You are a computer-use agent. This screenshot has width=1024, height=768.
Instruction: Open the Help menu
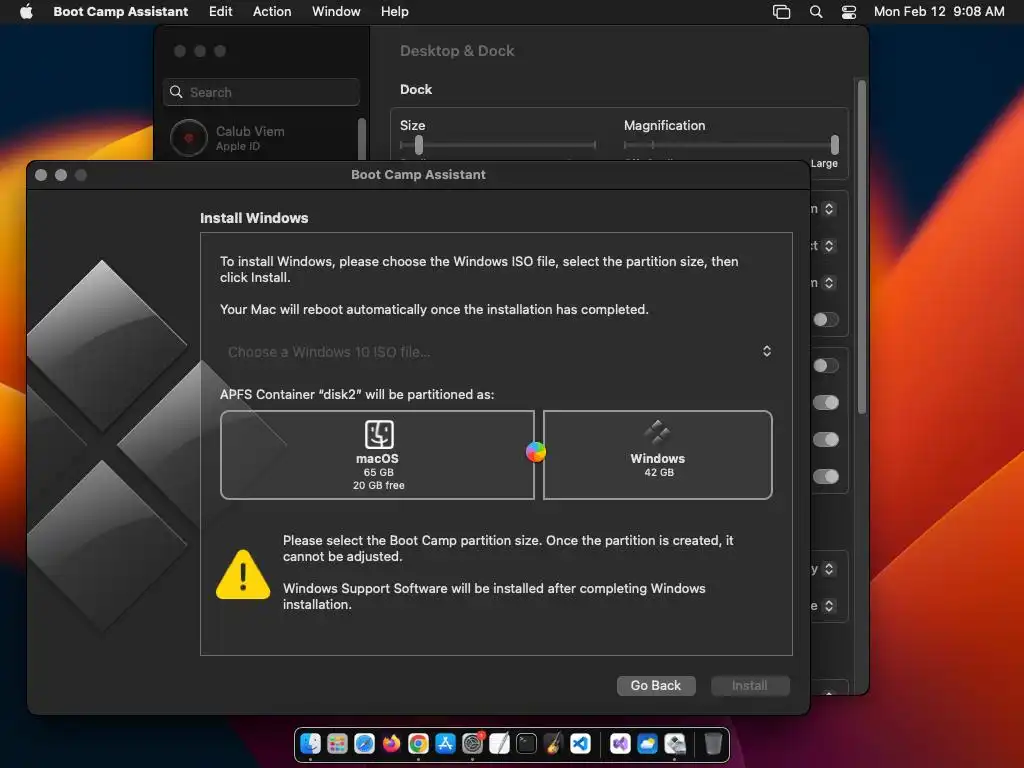point(394,11)
